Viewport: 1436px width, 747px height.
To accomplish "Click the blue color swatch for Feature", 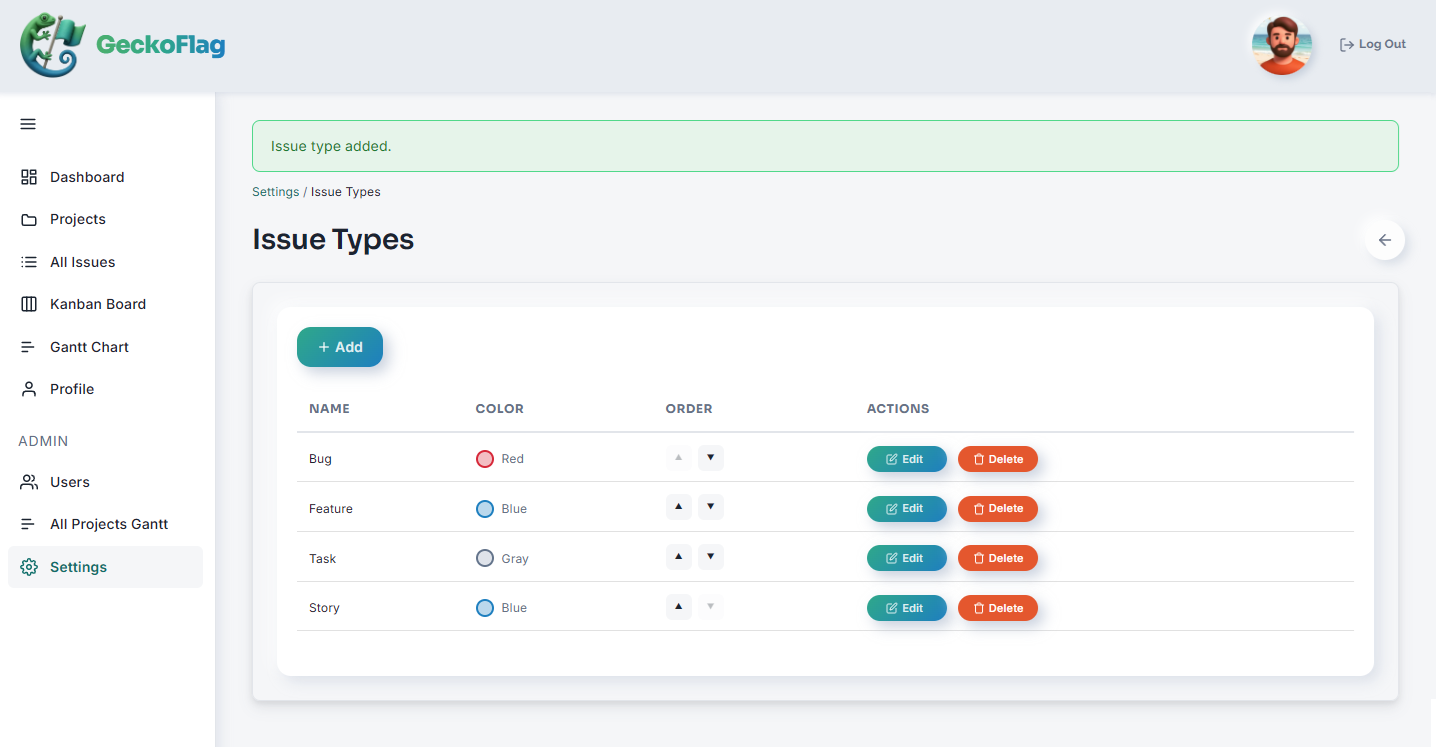I will (x=485, y=509).
